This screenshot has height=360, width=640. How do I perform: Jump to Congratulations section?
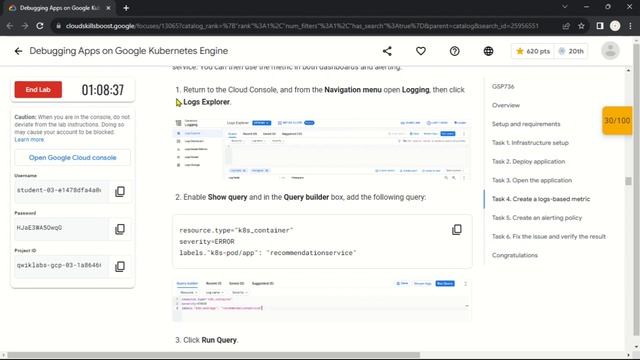(x=515, y=256)
